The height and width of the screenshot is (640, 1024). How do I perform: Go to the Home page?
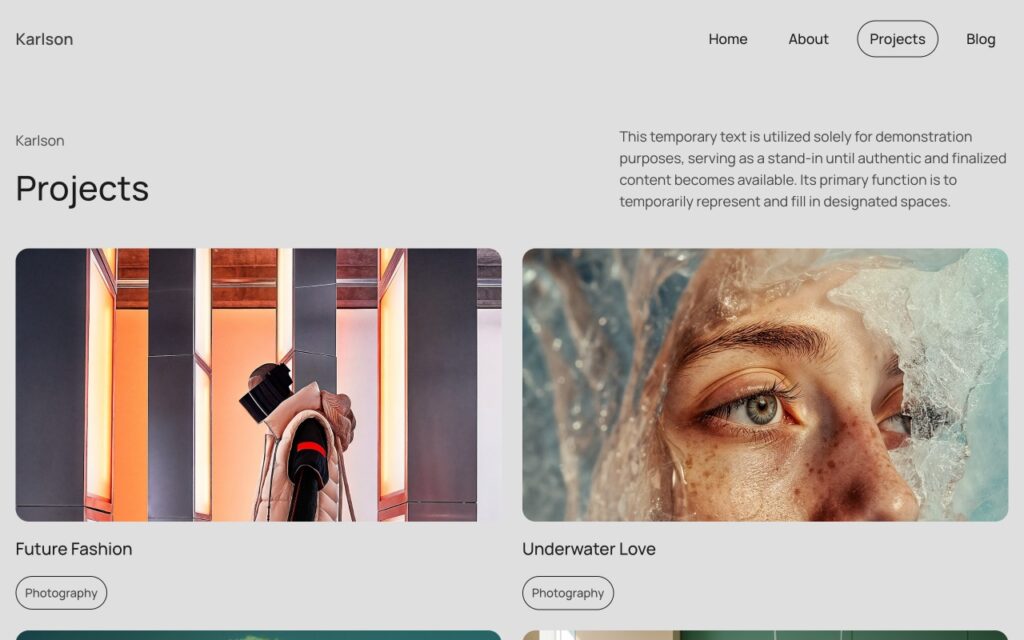728,39
